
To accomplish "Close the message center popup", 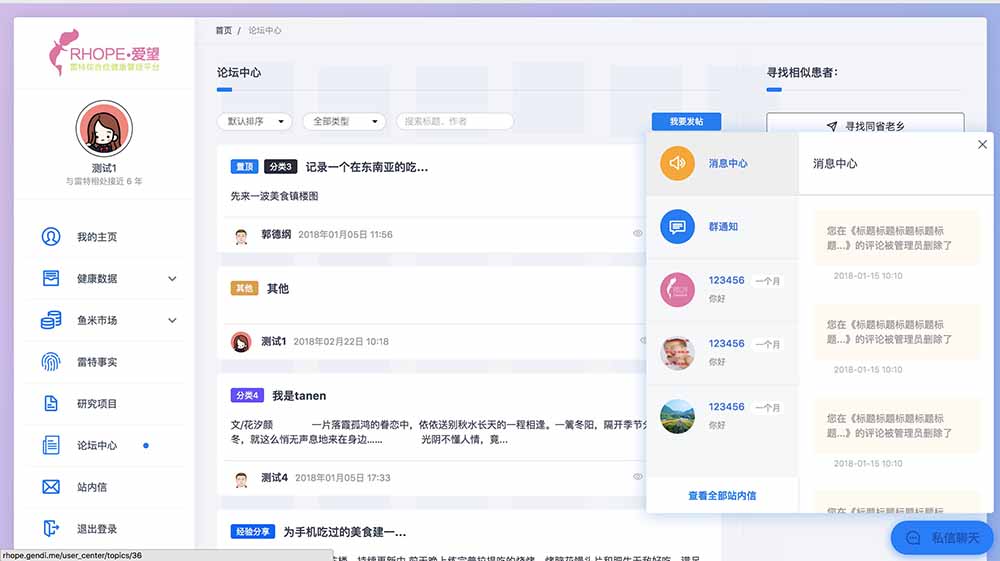I will [x=982, y=145].
